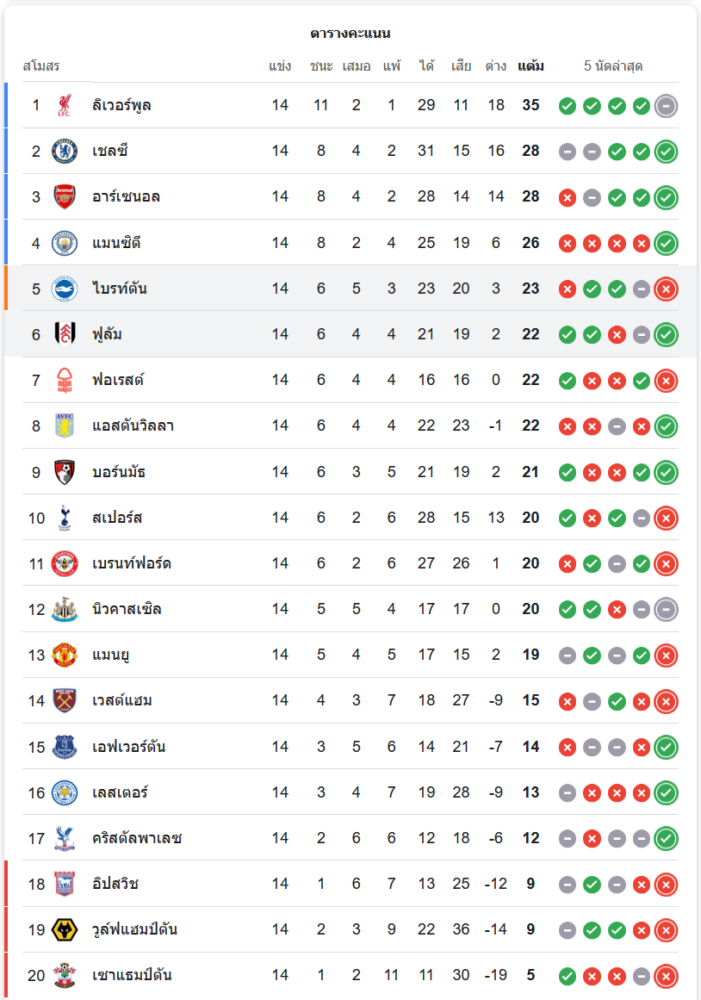Click the 5 นัดล่าสุด column header
The width and height of the screenshot is (701, 1000).
pyautogui.click(x=613, y=67)
